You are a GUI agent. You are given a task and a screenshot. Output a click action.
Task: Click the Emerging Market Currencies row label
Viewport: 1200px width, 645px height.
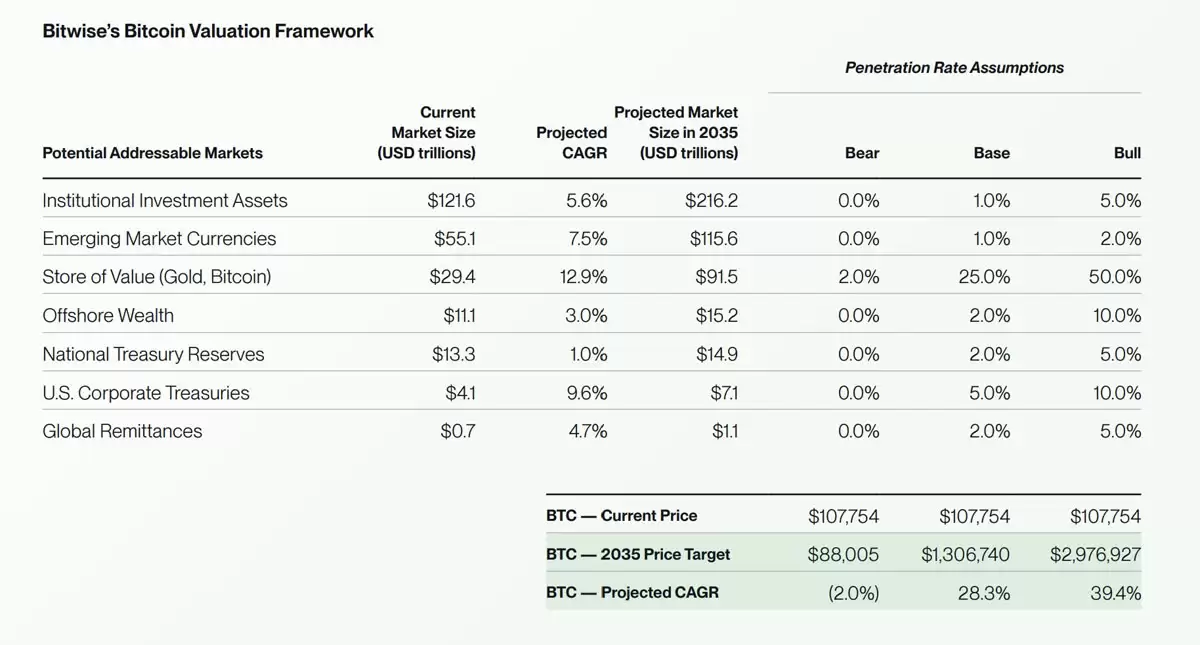(x=159, y=239)
